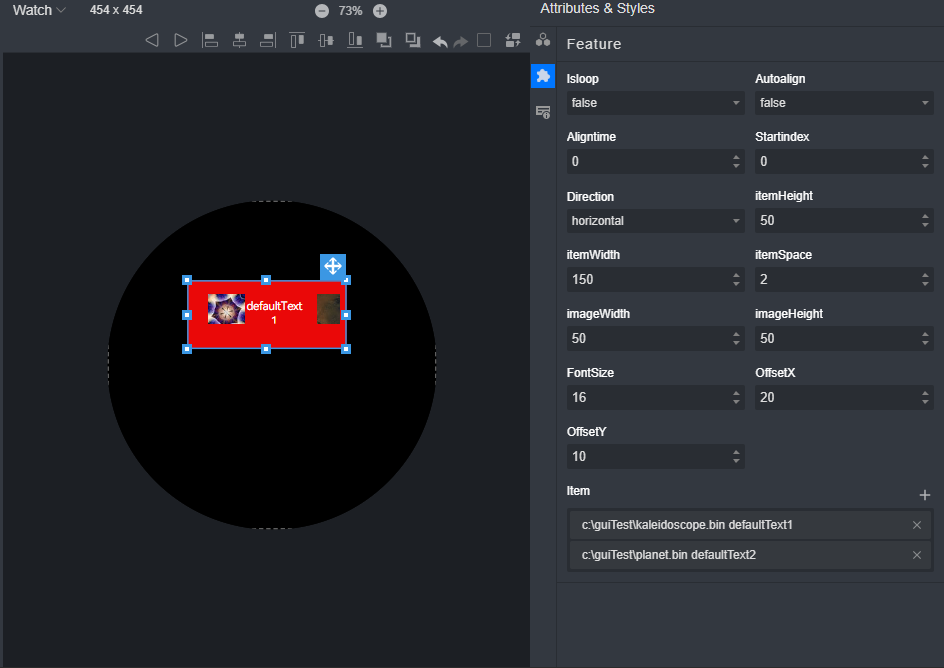Viewport: 944px width, 668px height.
Task: Zoom in with the plus icon
Action: pos(380,11)
